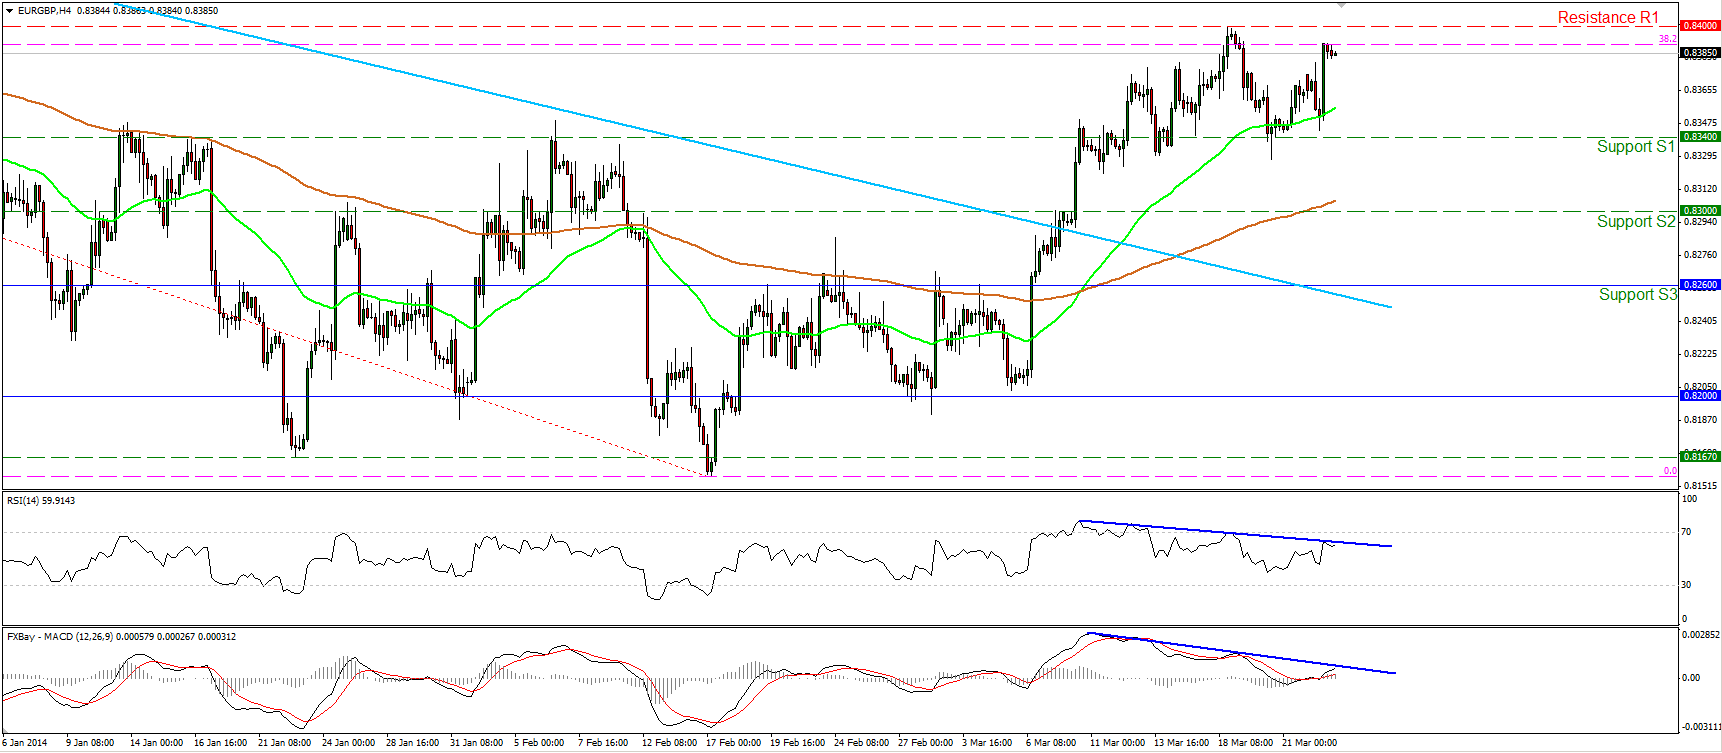Screen dimensions: 1722x753
Task: Click the 24 Jan 00:00 time axis label
Action: (349, 743)
